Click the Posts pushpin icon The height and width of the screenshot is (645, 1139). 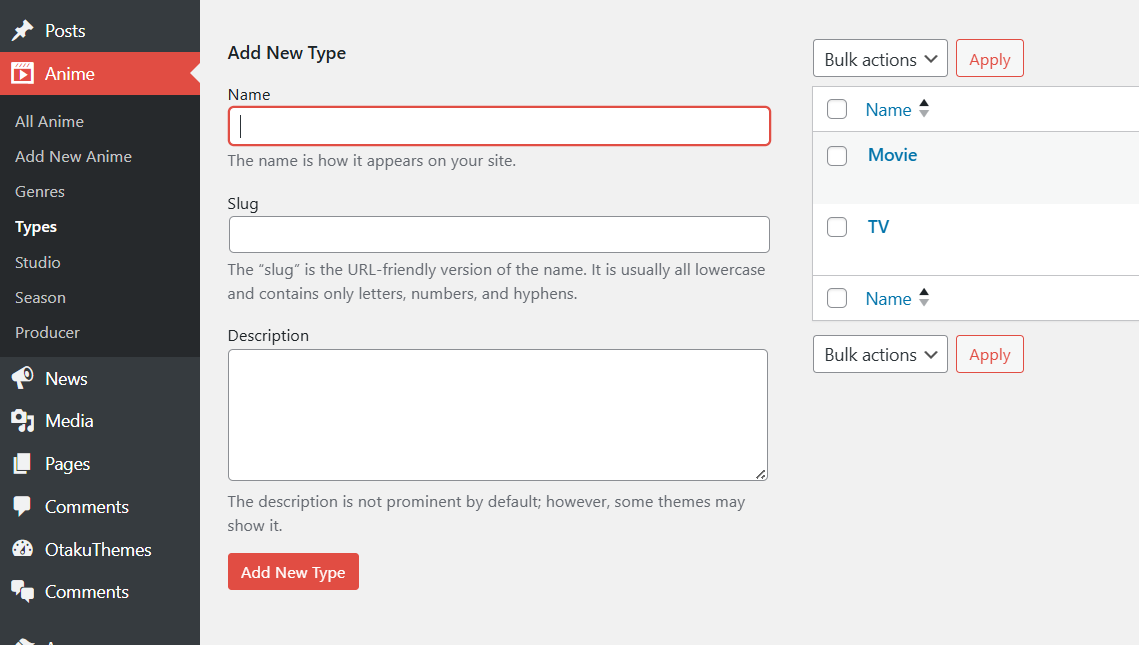tap(22, 31)
